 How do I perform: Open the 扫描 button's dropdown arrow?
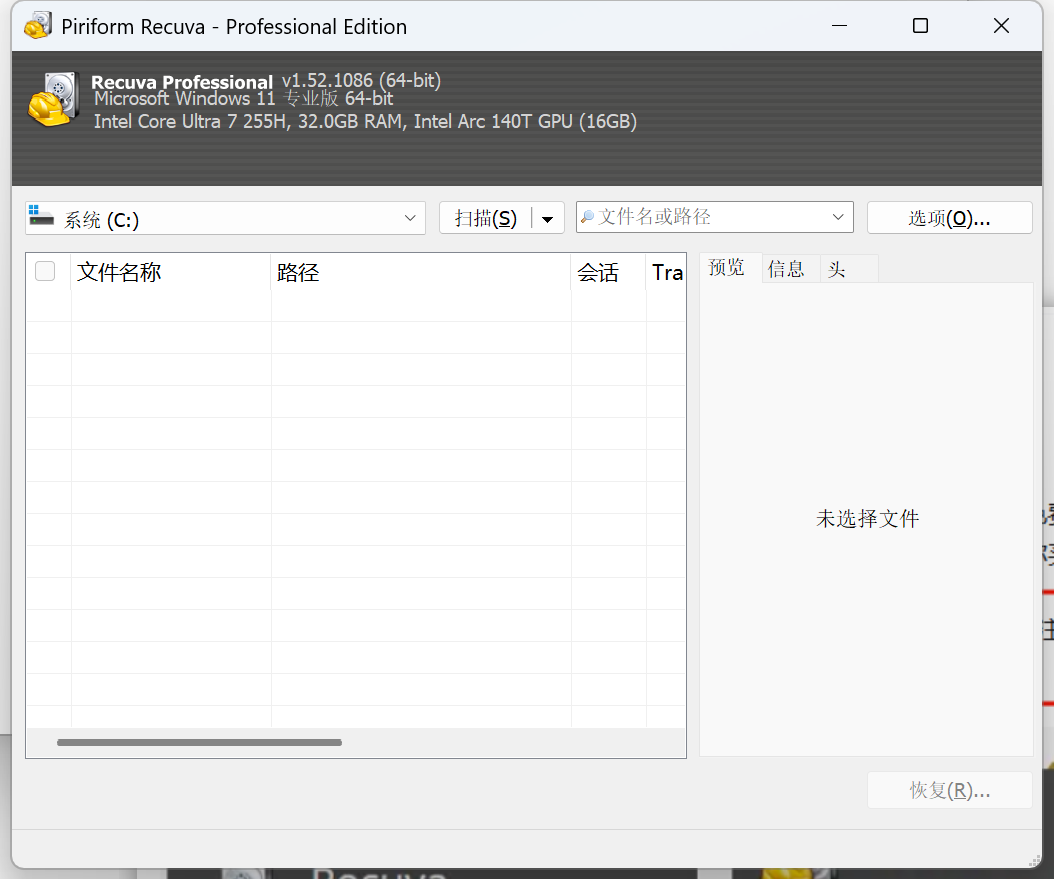[548, 218]
